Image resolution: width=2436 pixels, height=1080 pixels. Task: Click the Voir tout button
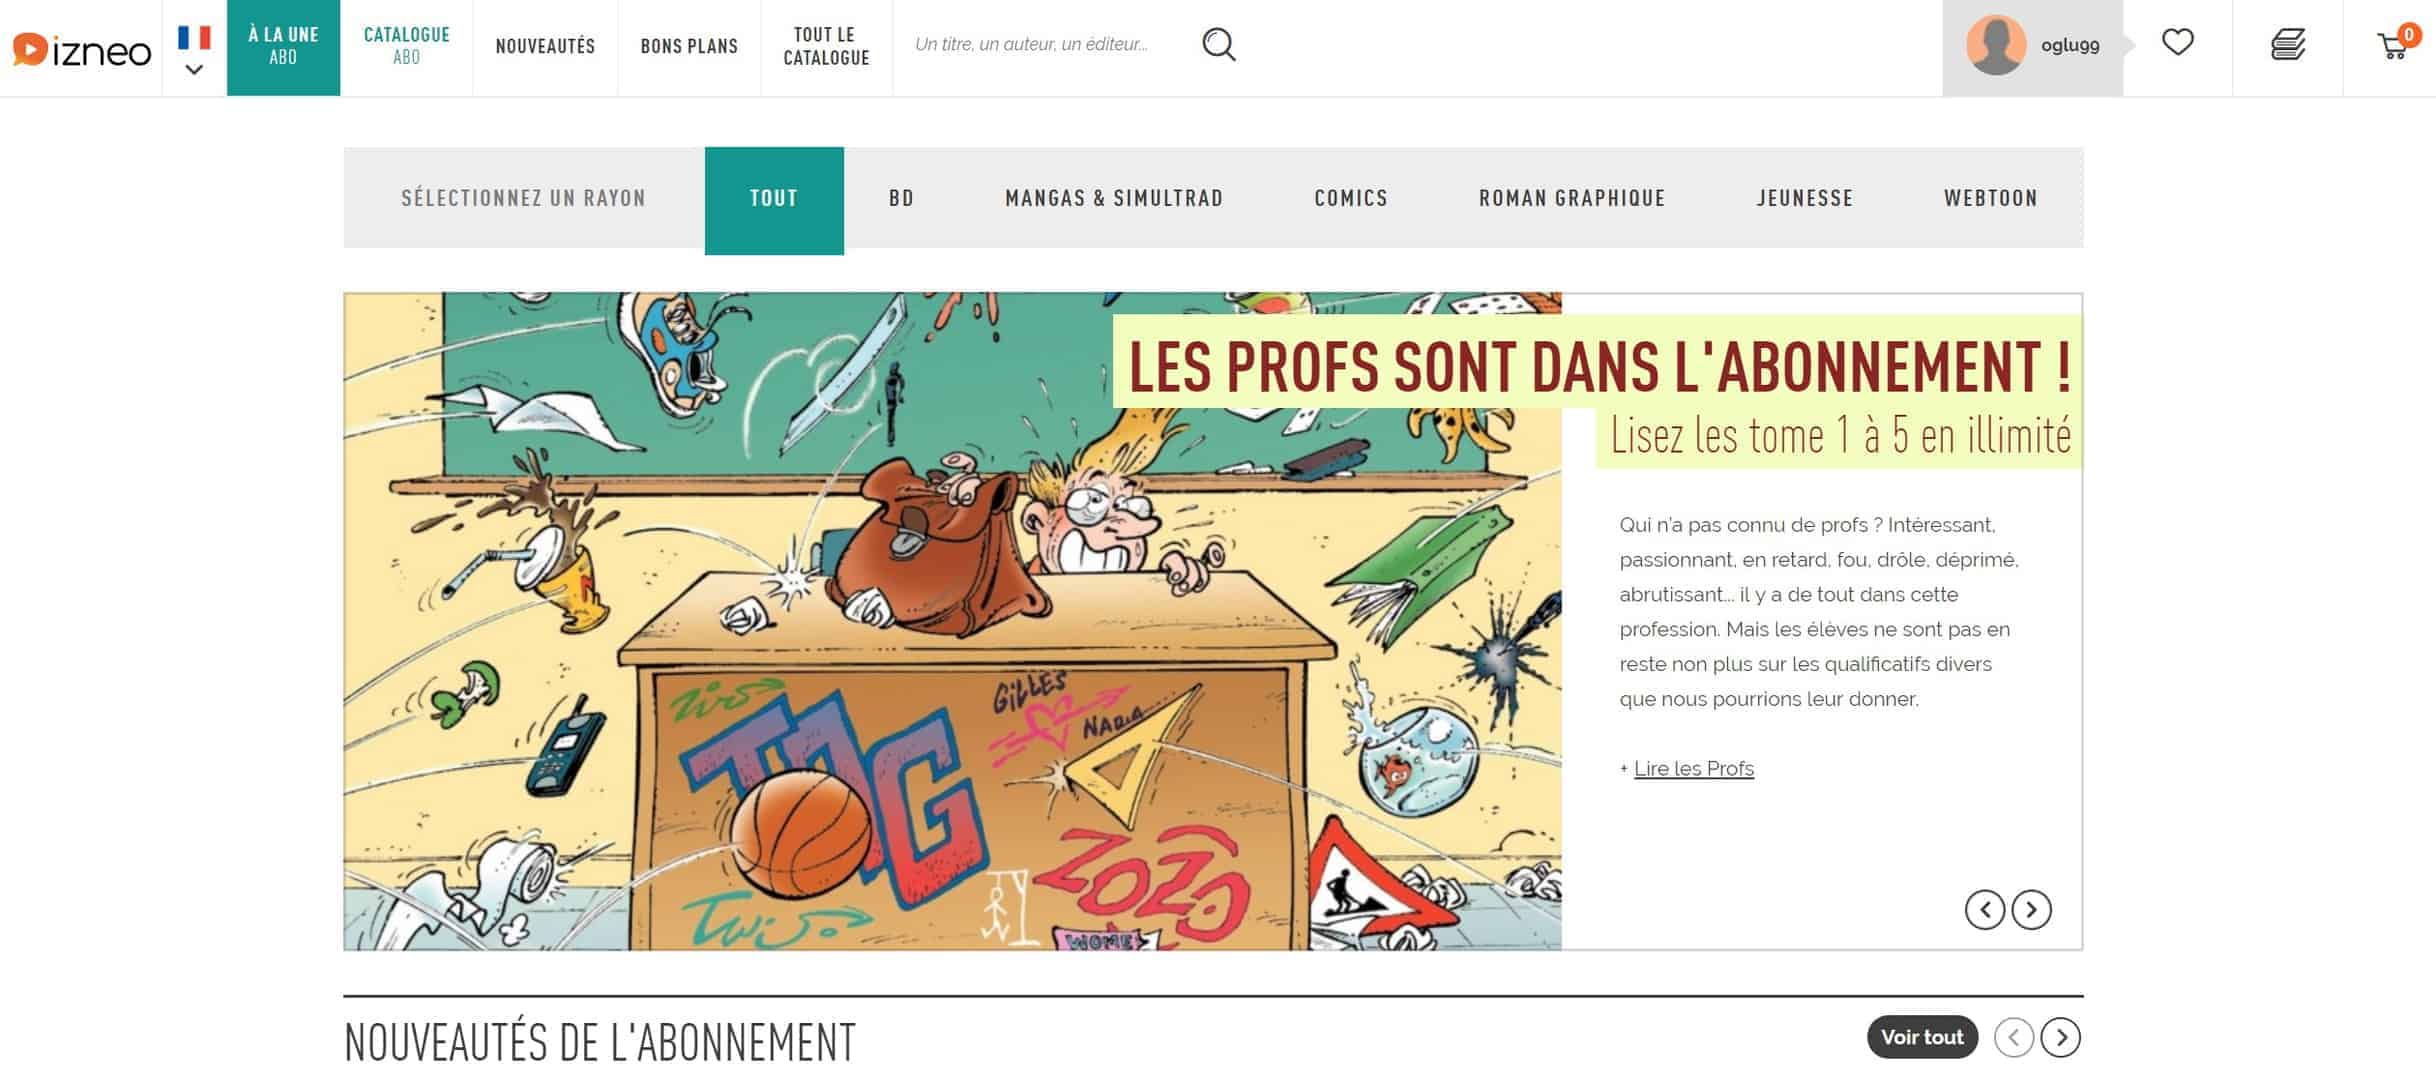(1922, 1037)
